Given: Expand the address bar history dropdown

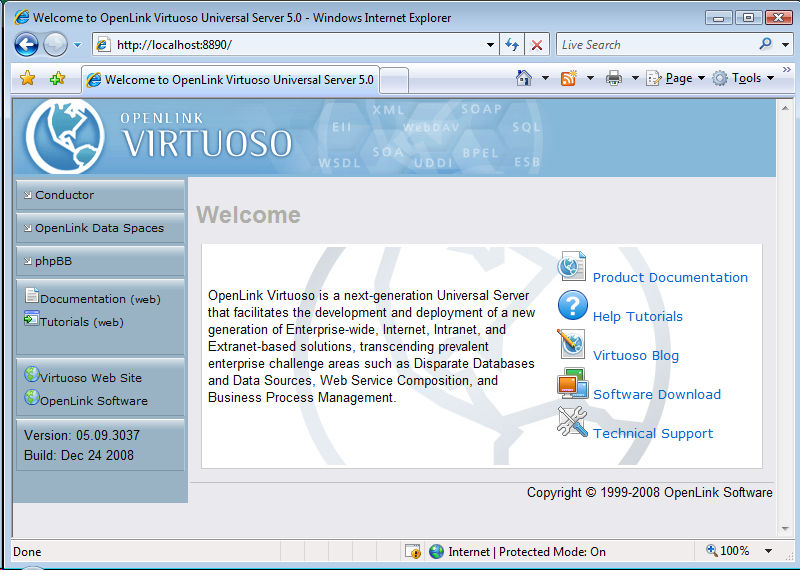Looking at the screenshot, I should [490, 45].
